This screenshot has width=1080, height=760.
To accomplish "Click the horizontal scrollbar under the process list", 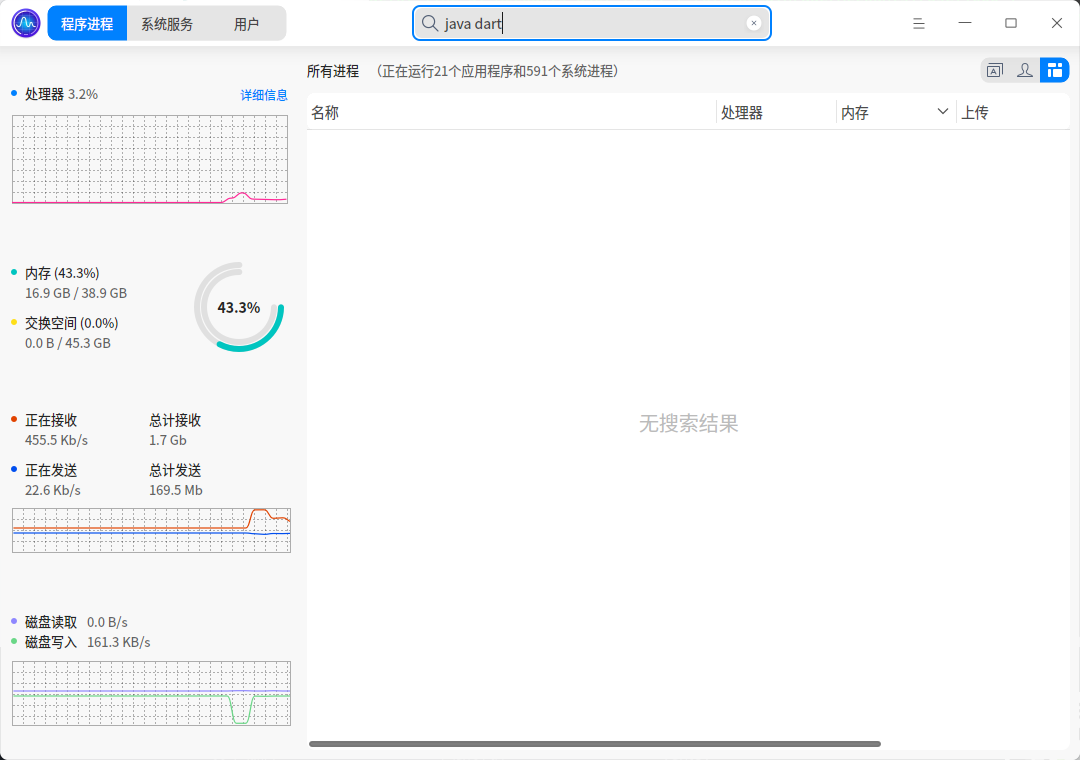I will point(595,743).
